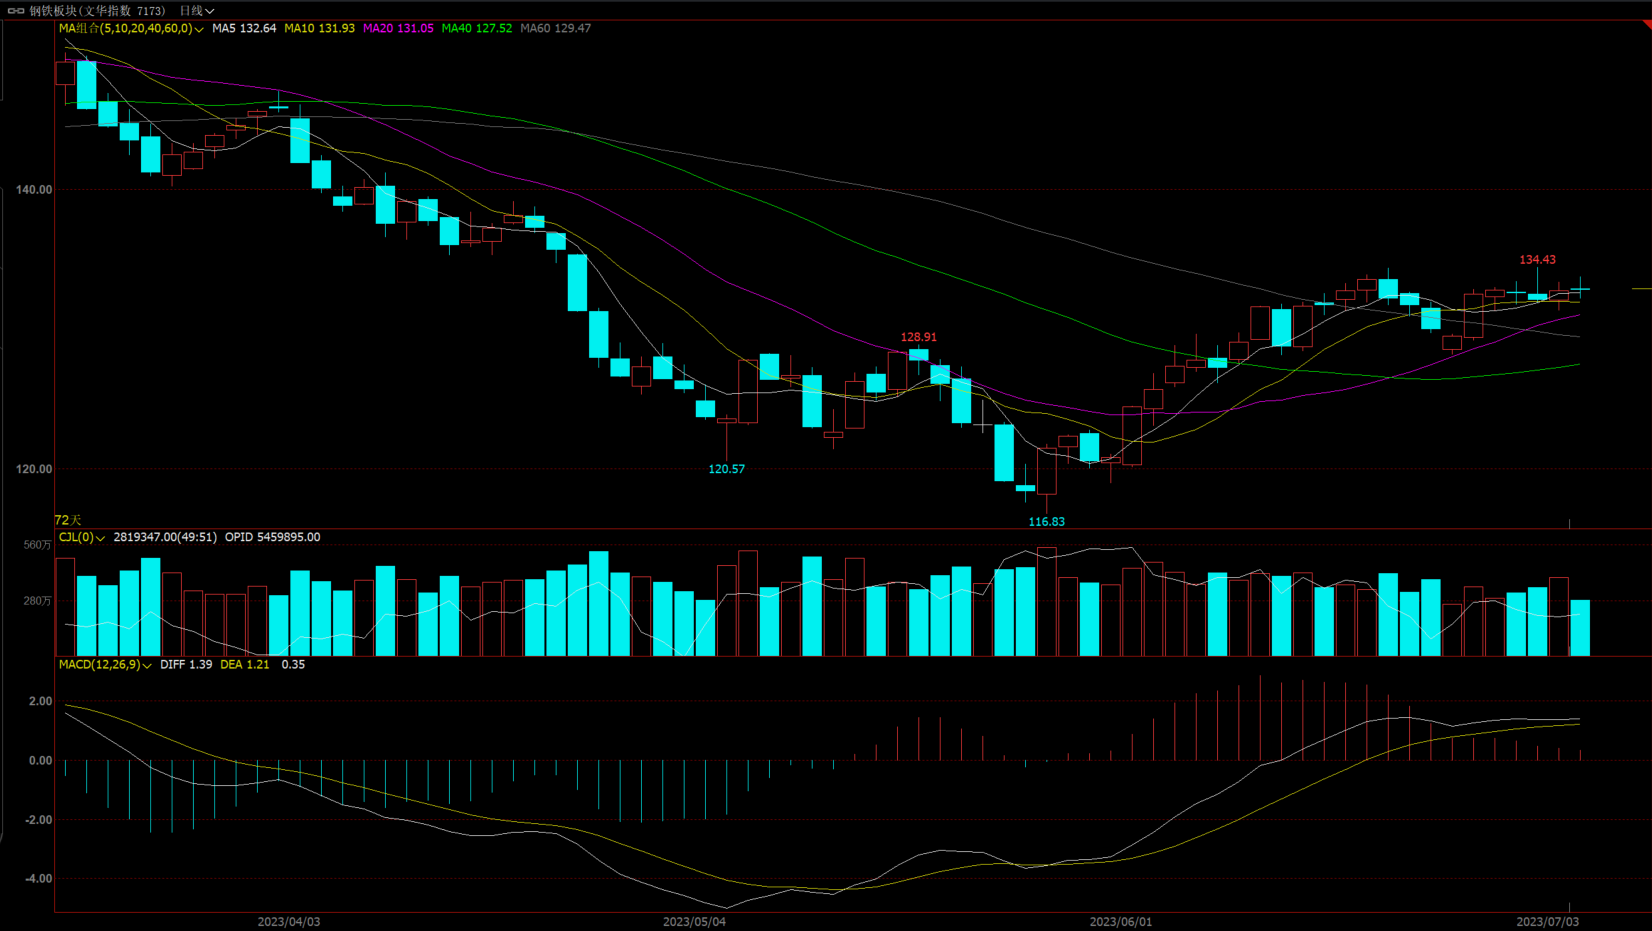The image size is (1652, 931).
Task: Click the red corner triangle at top right
Action: (1647, 25)
